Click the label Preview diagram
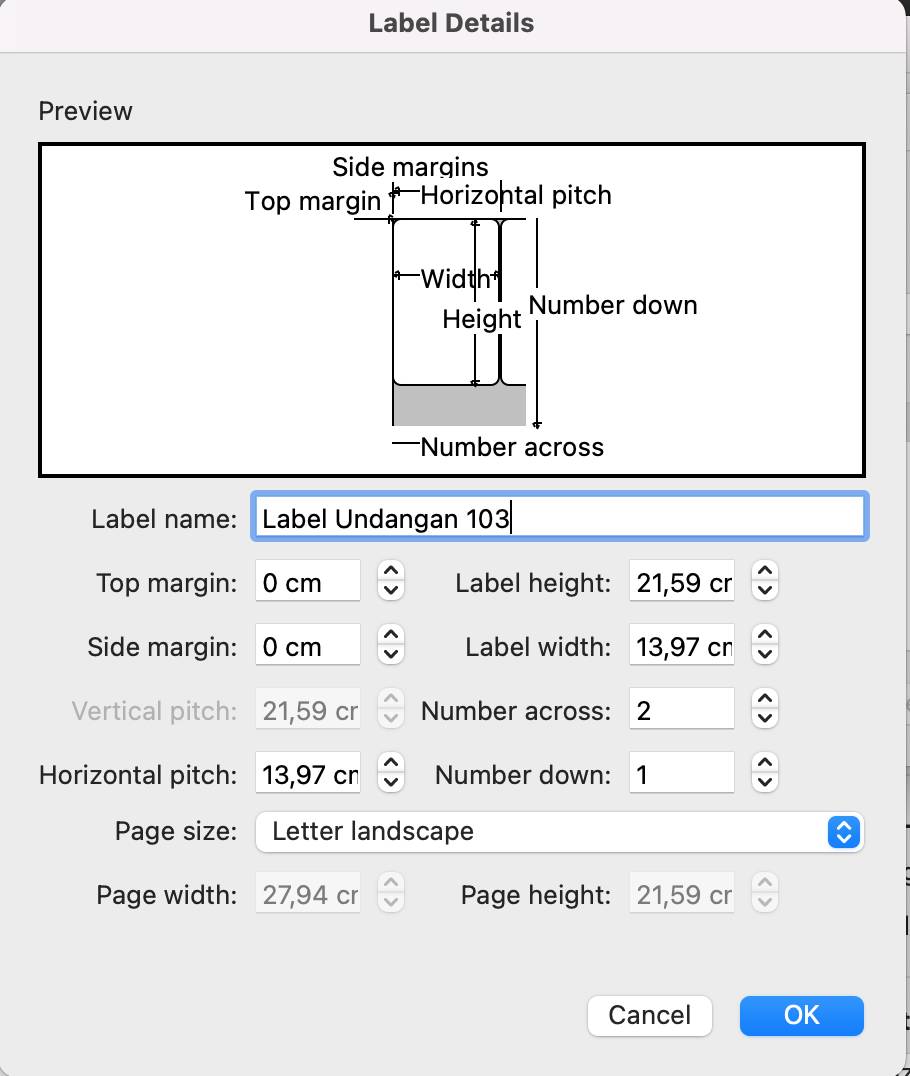Viewport: 910px width, 1076px height. click(452, 309)
